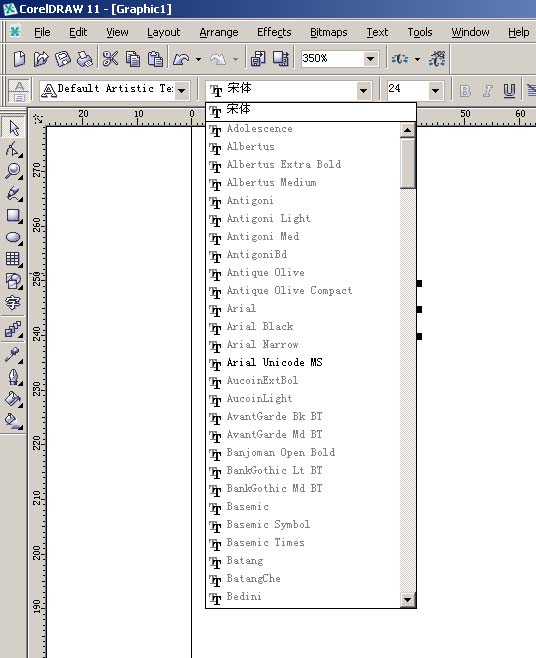Choose the Ellipse tool
Image resolution: width=536 pixels, height=658 pixels.
13,237
